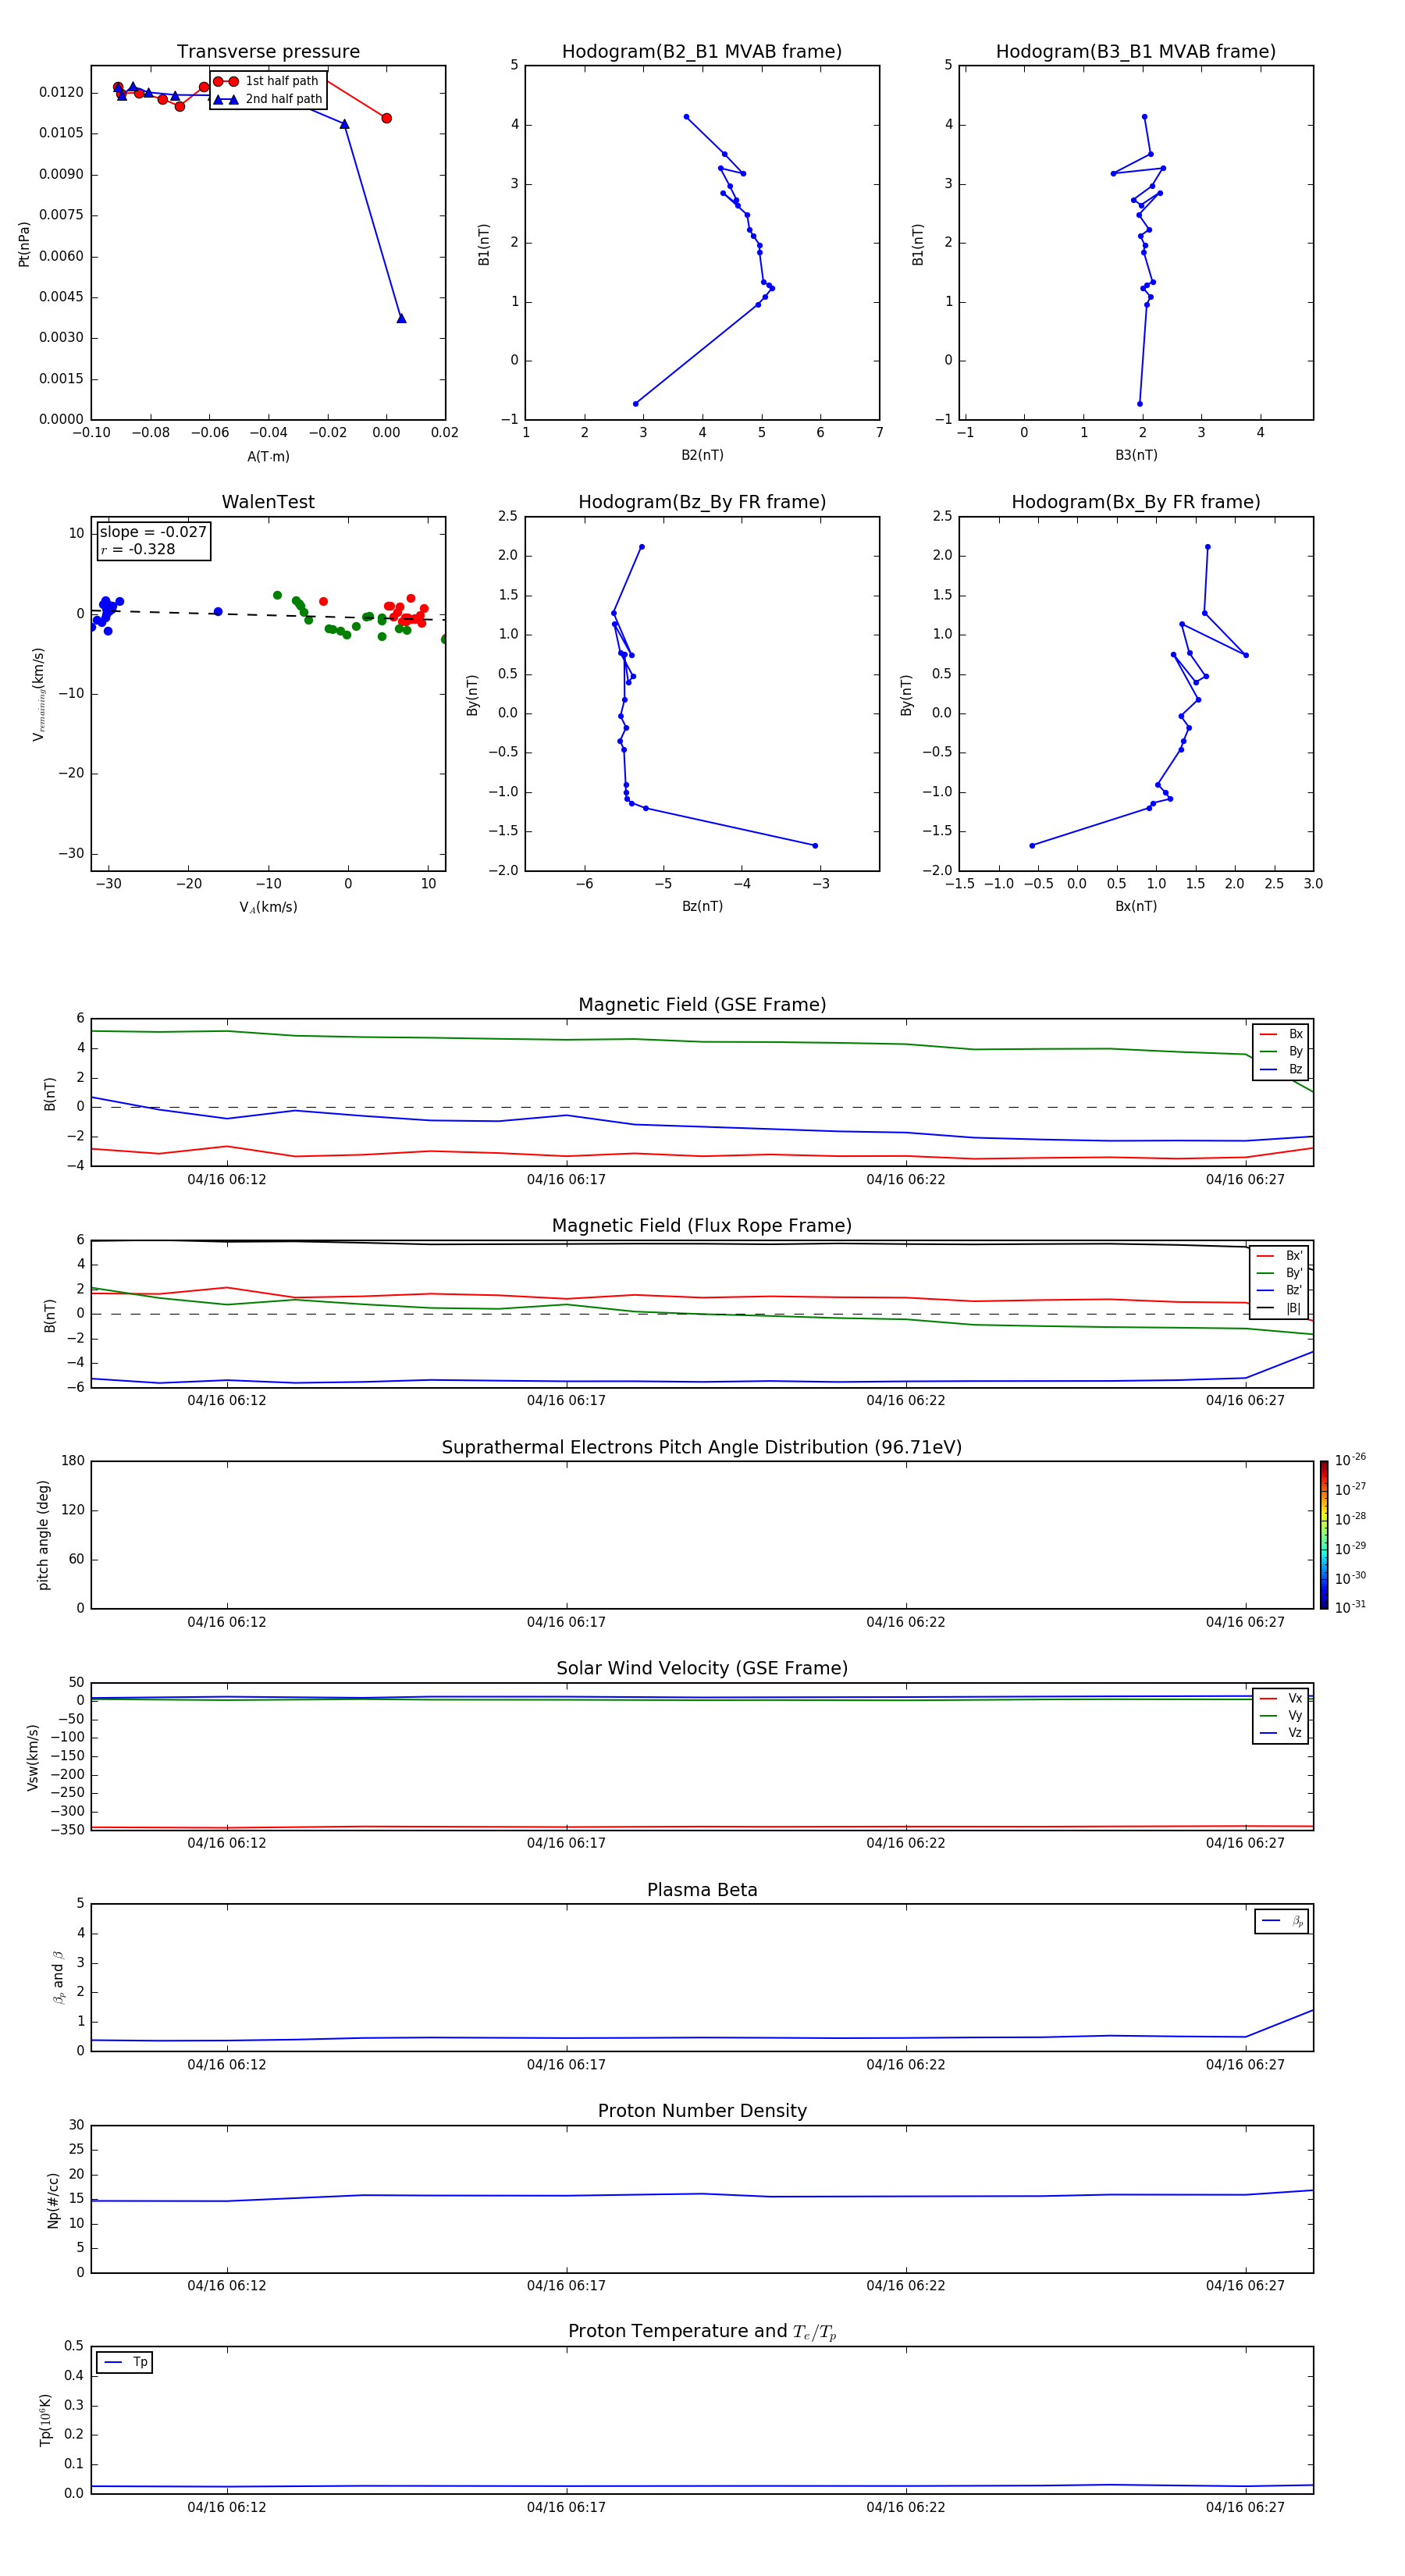
Task: Select By legend entry in GSE magnetic field plot
Action: [1281, 1051]
